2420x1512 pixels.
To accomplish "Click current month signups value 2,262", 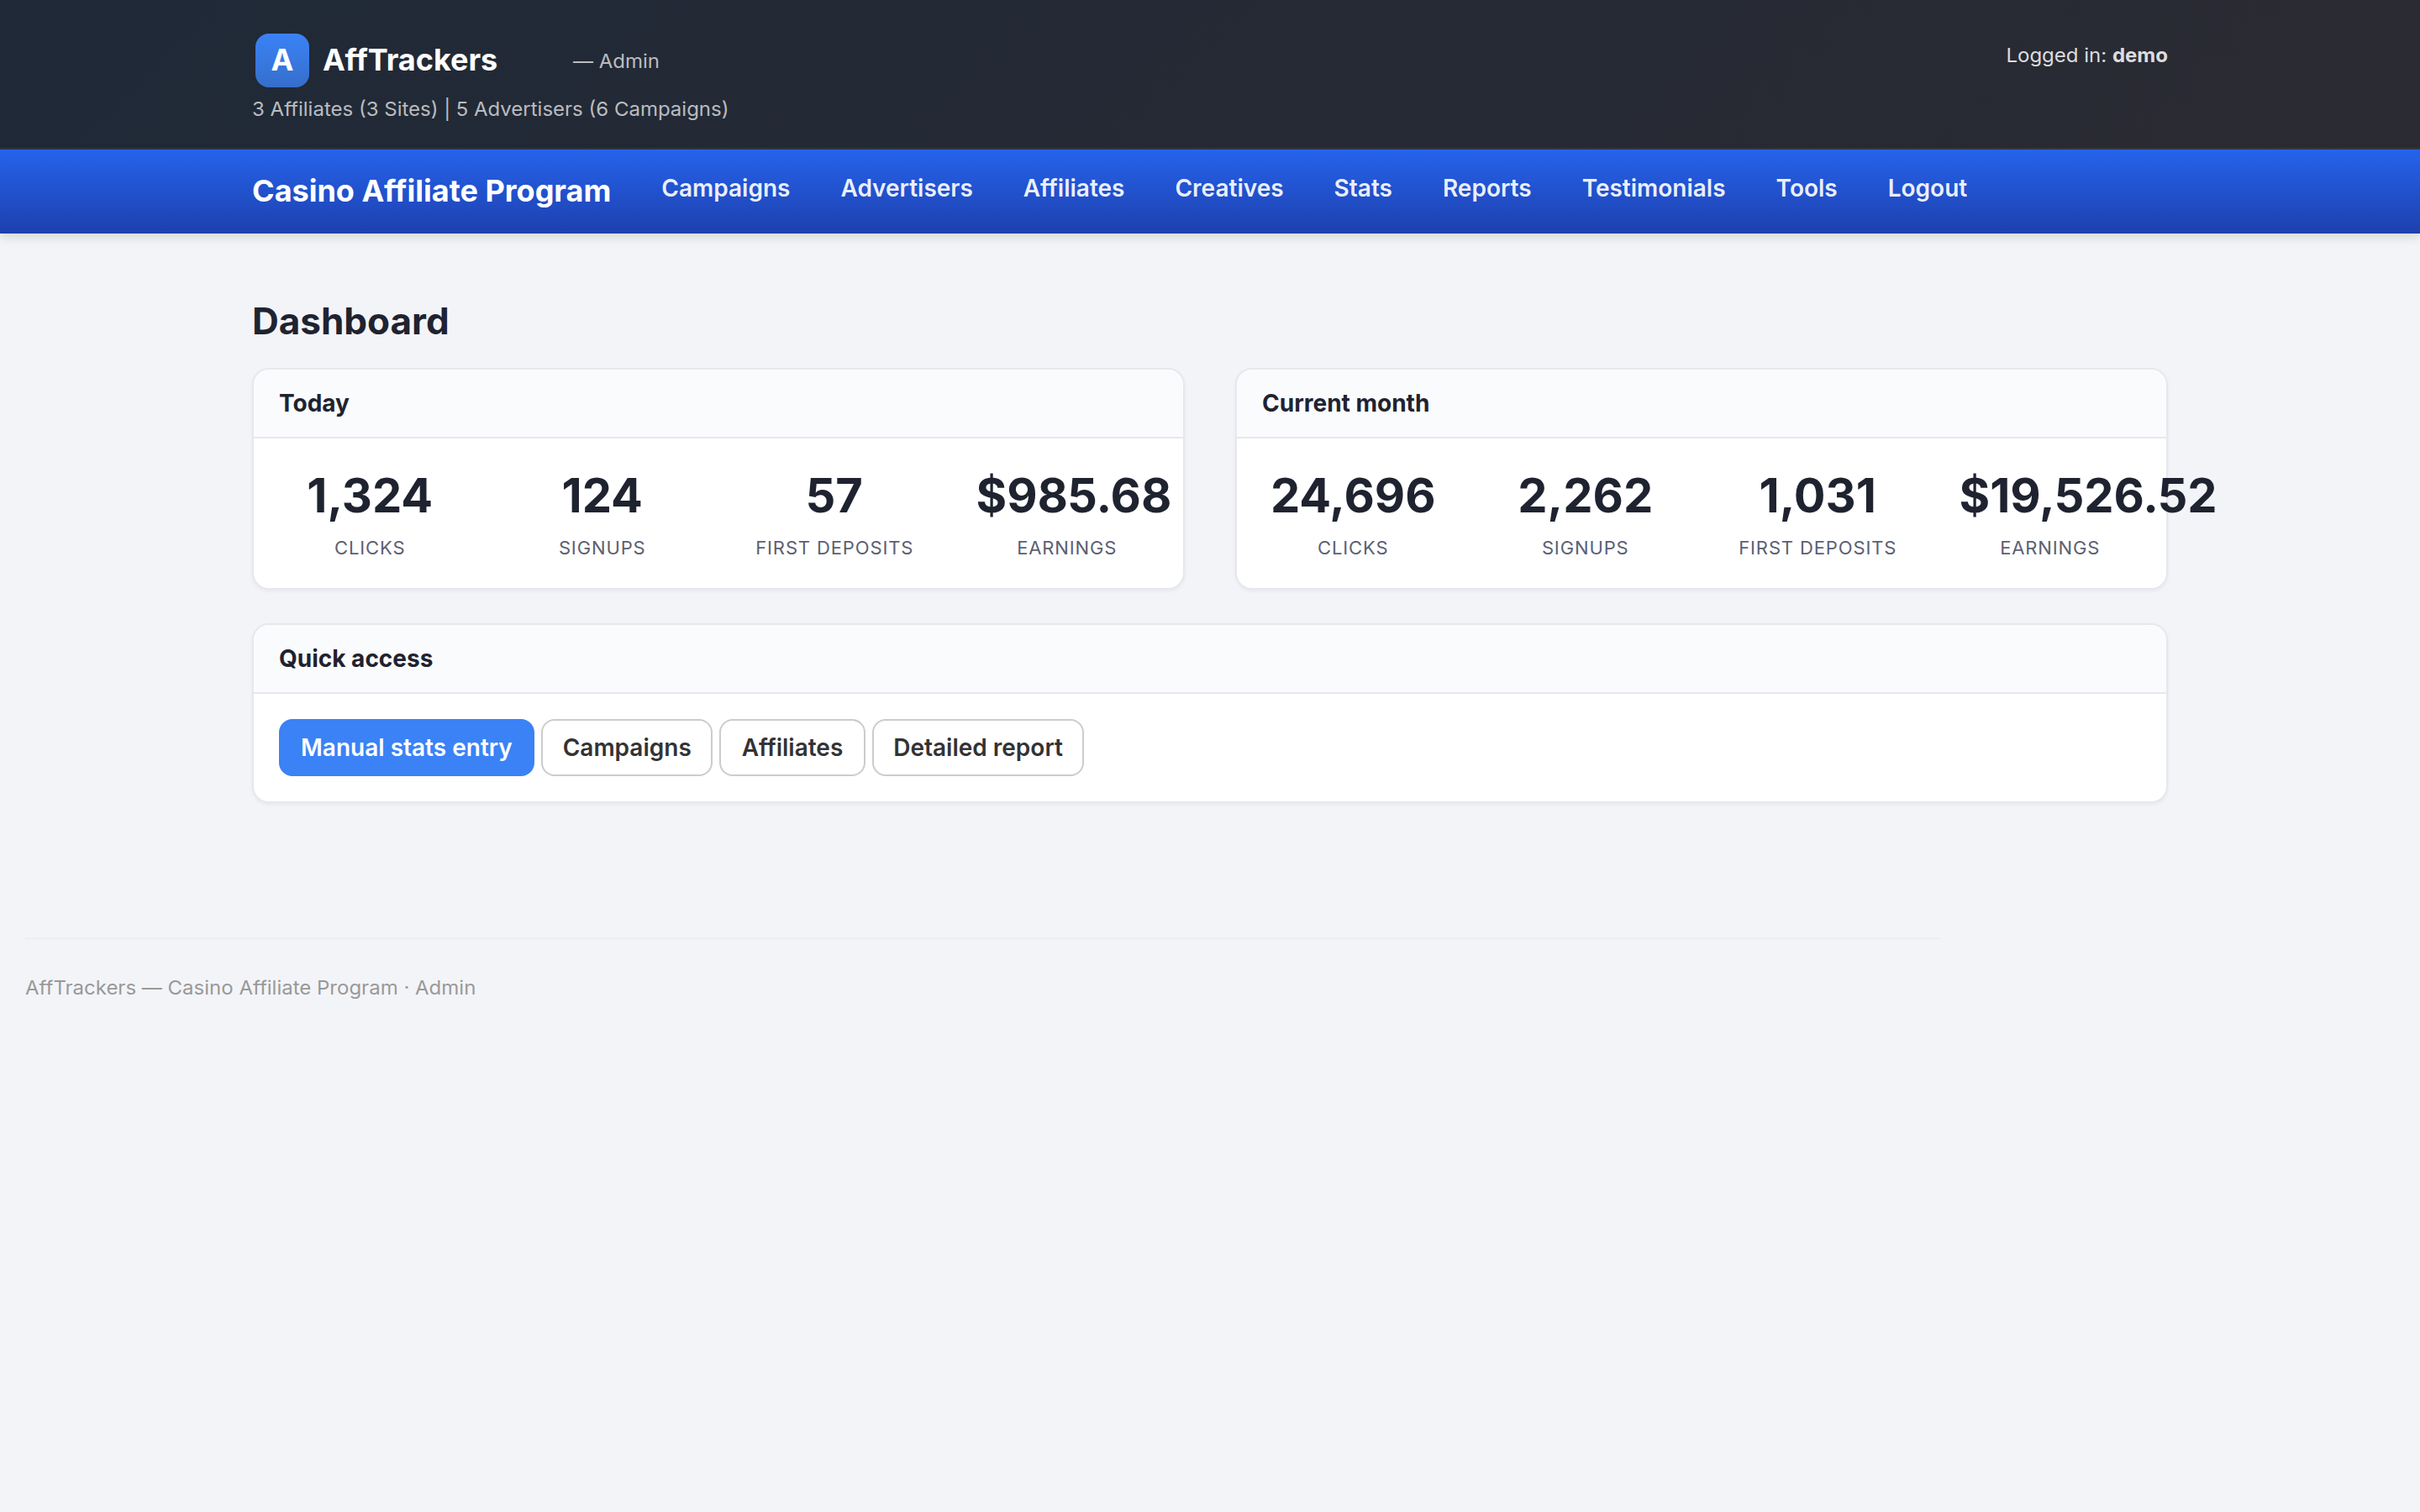I will pyautogui.click(x=1584, y=496).
